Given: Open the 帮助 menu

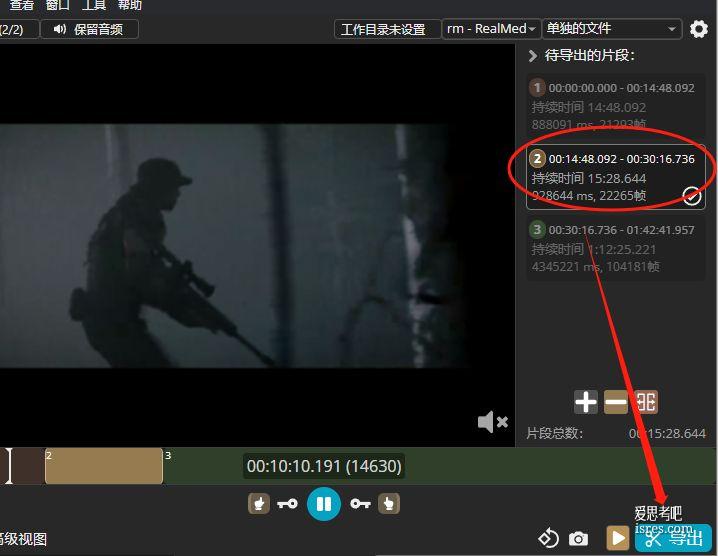Looking at the screenshot, I should (x=130, y=5).
